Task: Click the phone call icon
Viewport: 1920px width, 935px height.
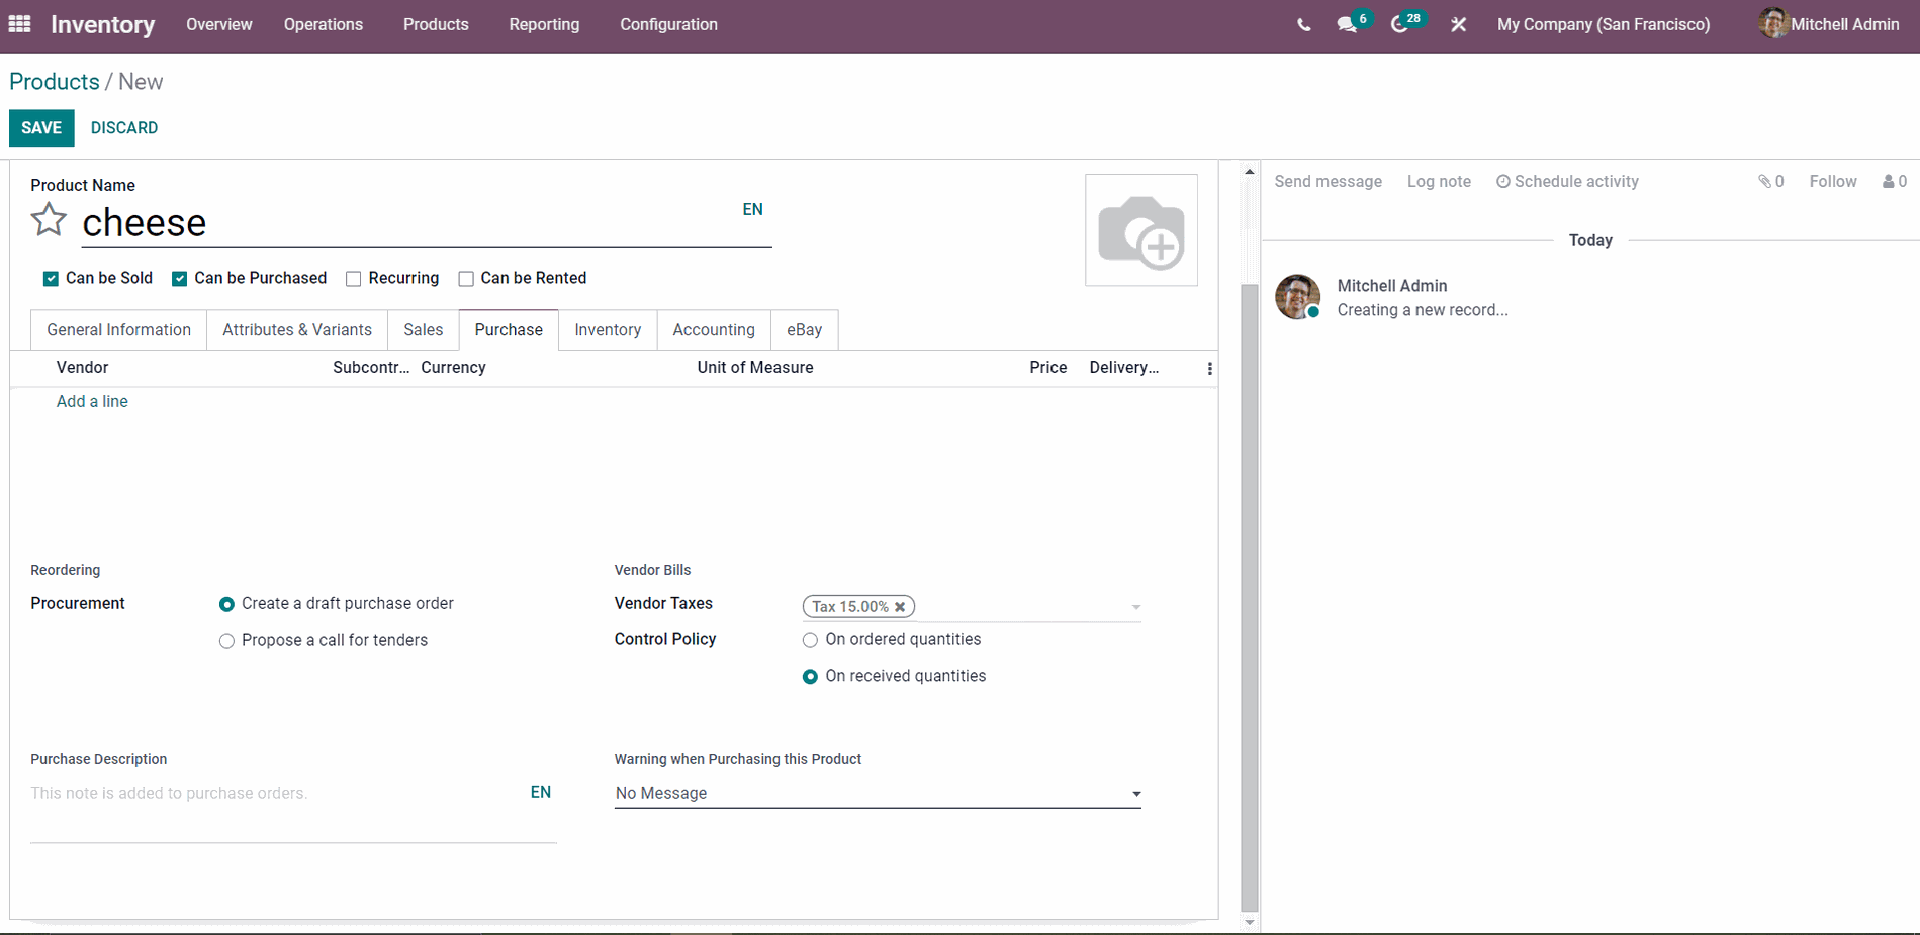Action: 1303,25
